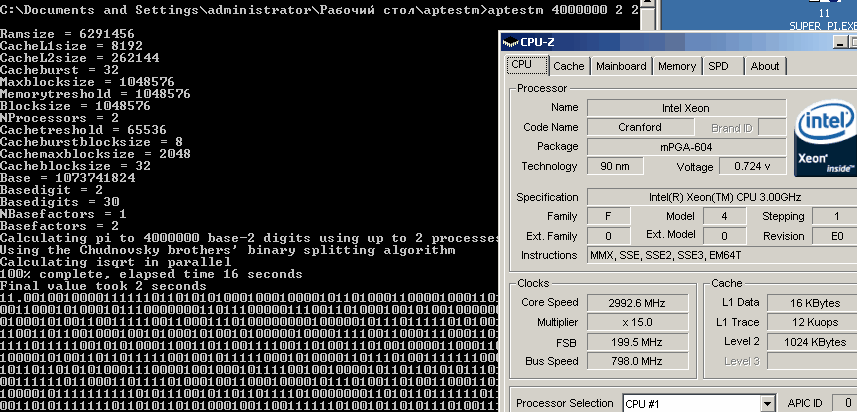The height and width of the screenshot is (412, 857).
Task: Click the Name field showing Intel Xeon
Action: (686, 108)
